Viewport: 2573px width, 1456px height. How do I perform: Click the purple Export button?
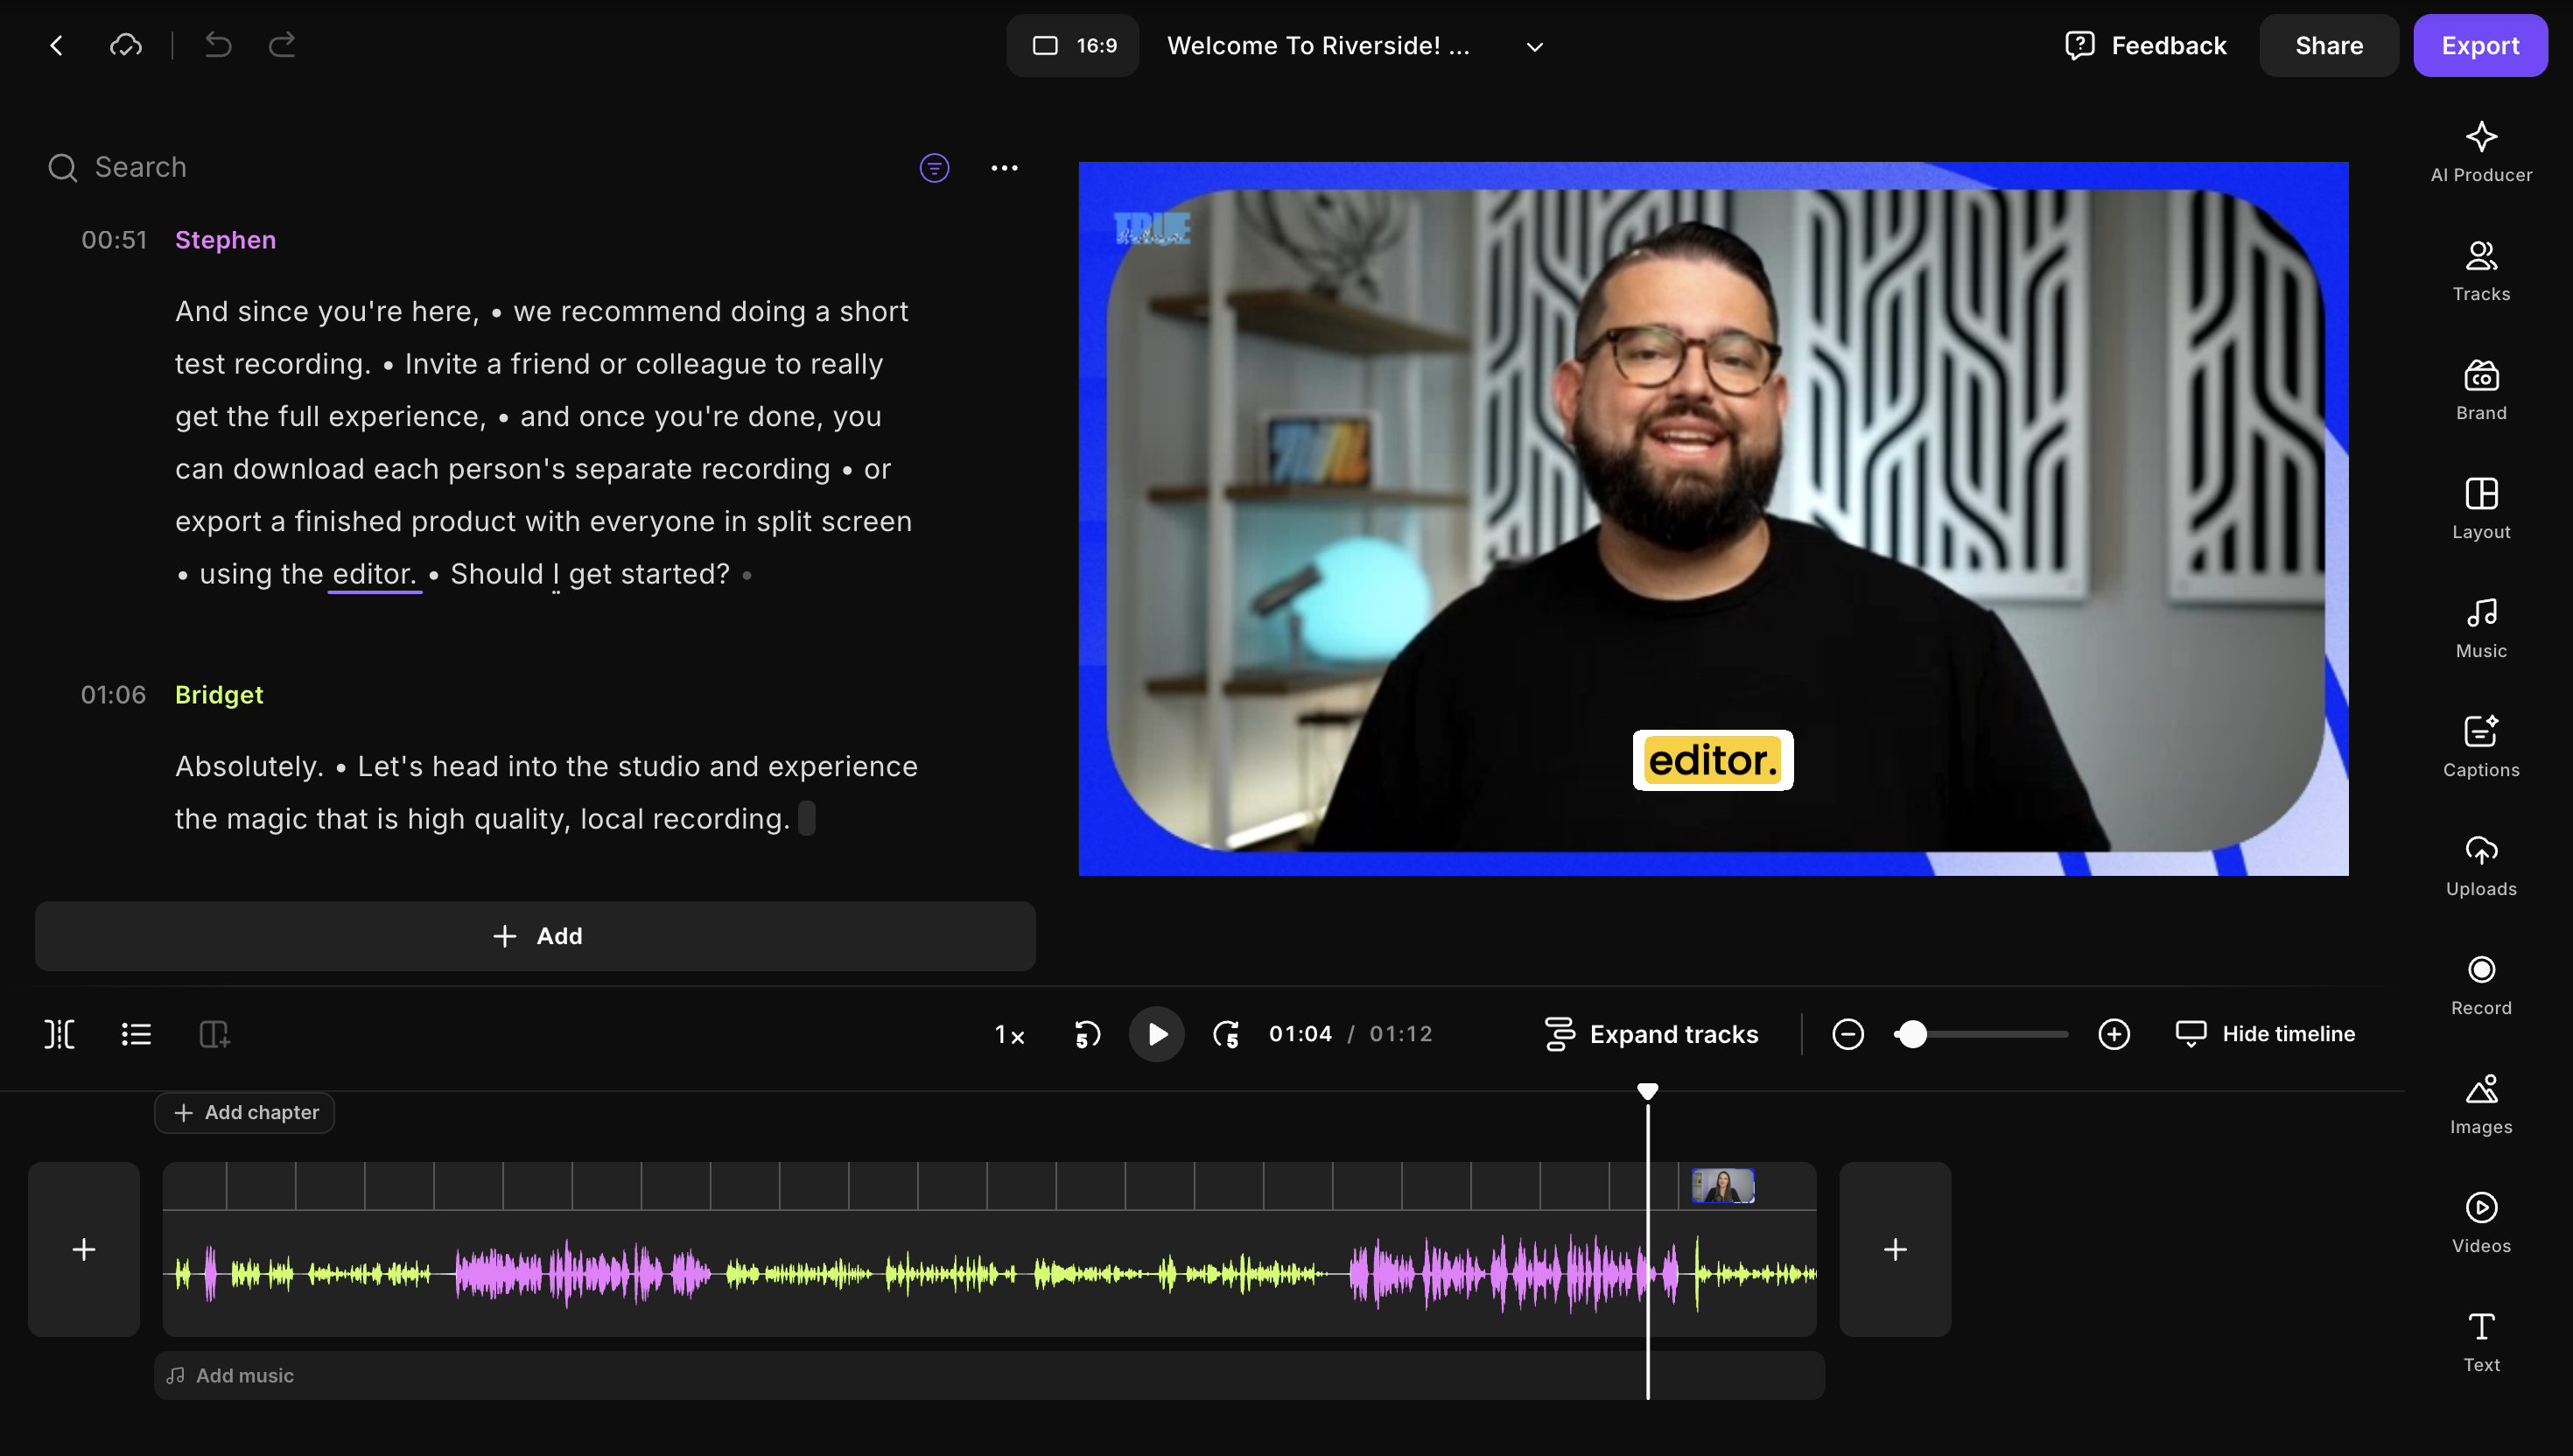(2479, 46)
